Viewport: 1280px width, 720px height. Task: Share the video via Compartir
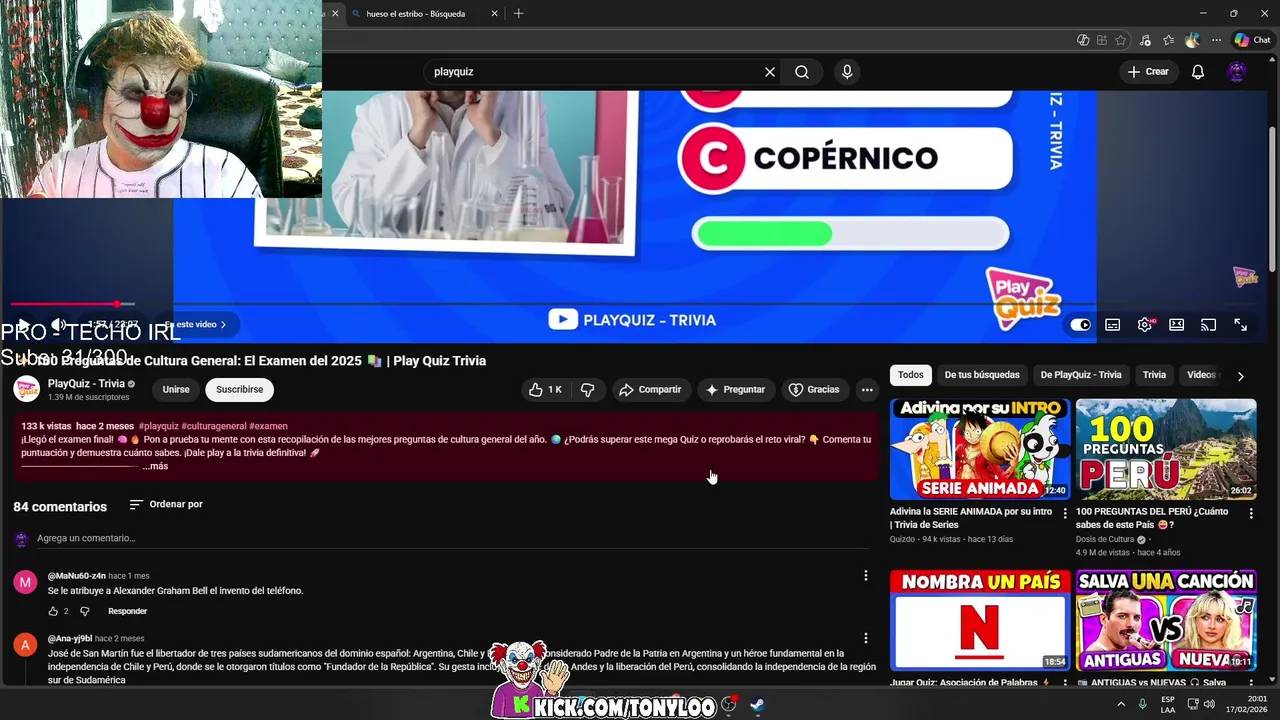649,390
